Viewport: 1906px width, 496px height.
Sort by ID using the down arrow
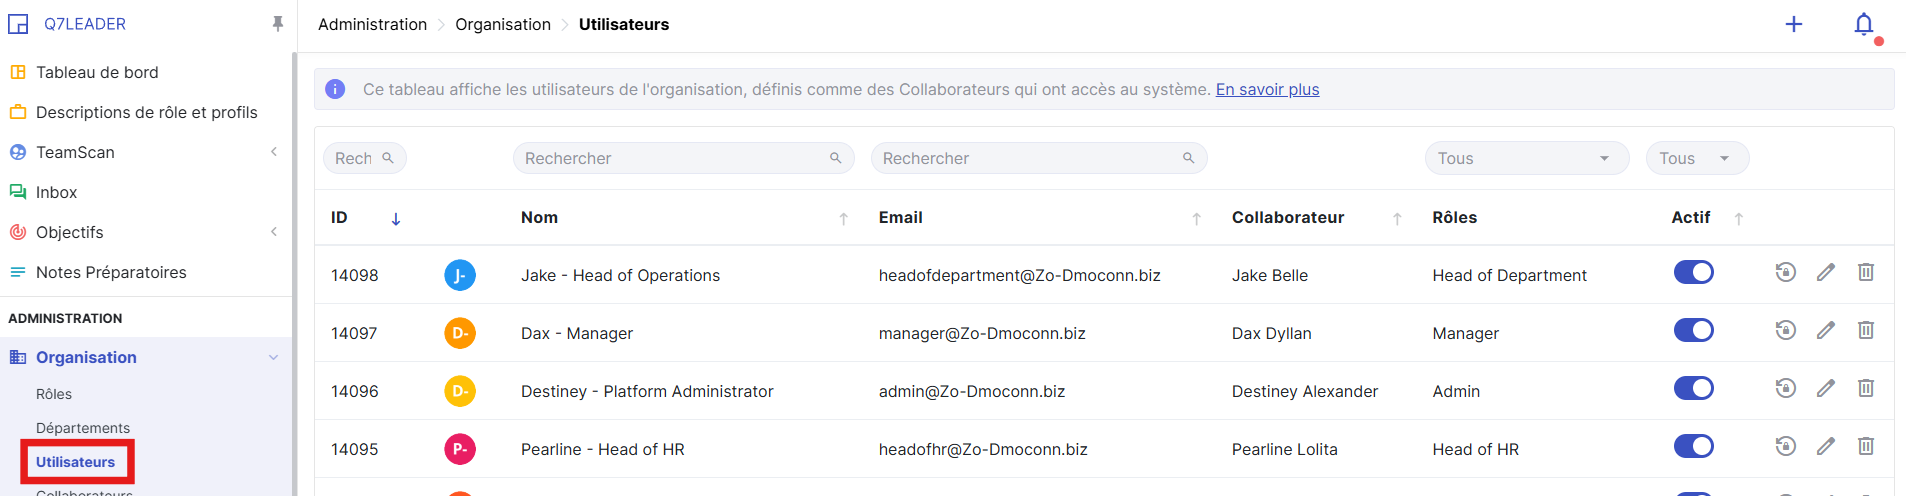(396, 219)
